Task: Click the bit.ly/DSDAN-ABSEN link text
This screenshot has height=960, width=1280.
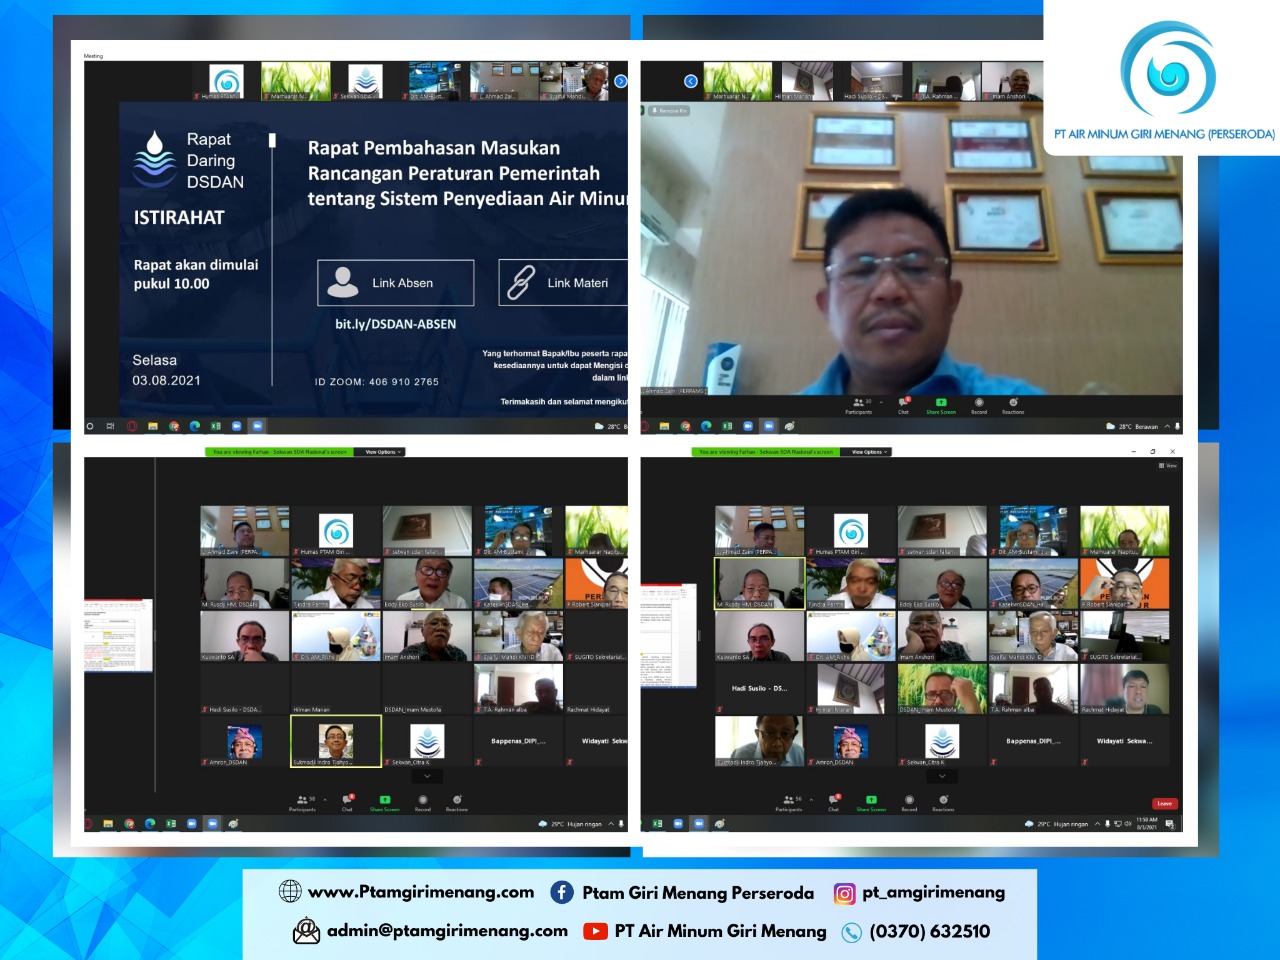Action: point(395,324)
